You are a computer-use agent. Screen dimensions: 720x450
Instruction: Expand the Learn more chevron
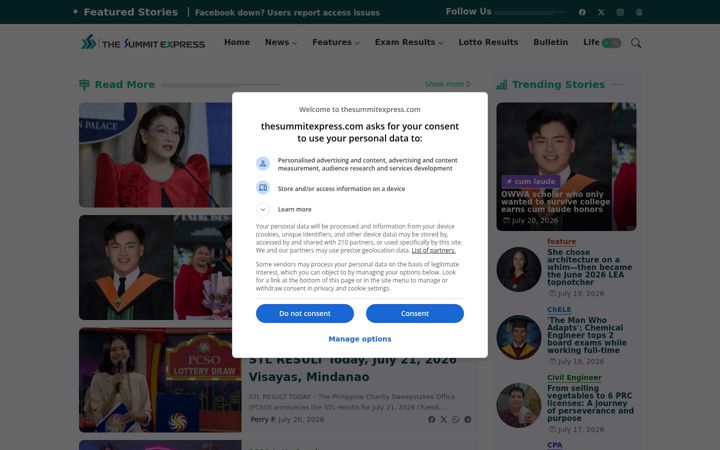coord(263,209)
